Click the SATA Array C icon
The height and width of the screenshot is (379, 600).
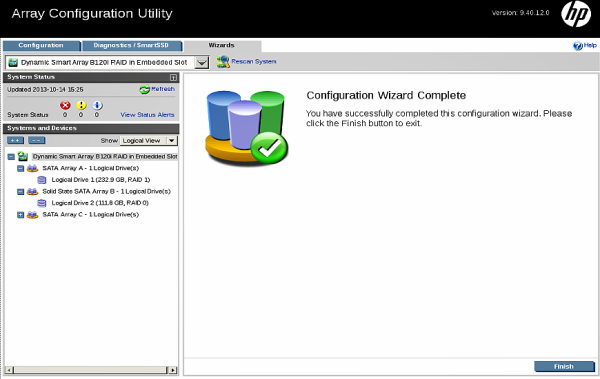point(33,215)
